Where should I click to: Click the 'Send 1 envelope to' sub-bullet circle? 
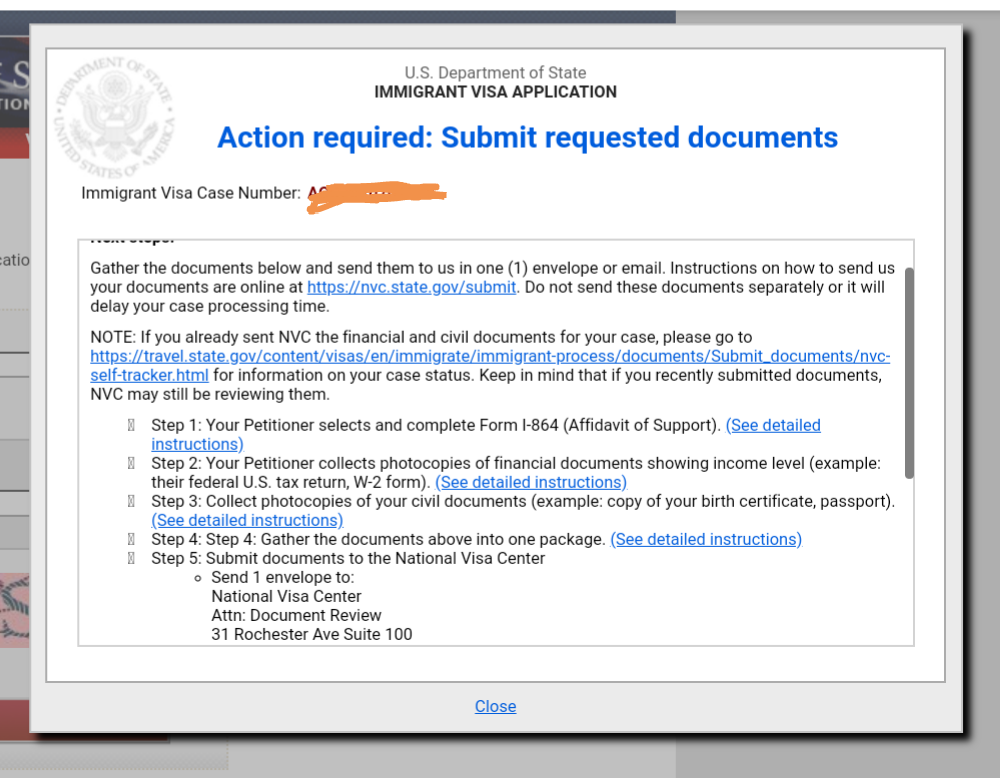[198, 578]
